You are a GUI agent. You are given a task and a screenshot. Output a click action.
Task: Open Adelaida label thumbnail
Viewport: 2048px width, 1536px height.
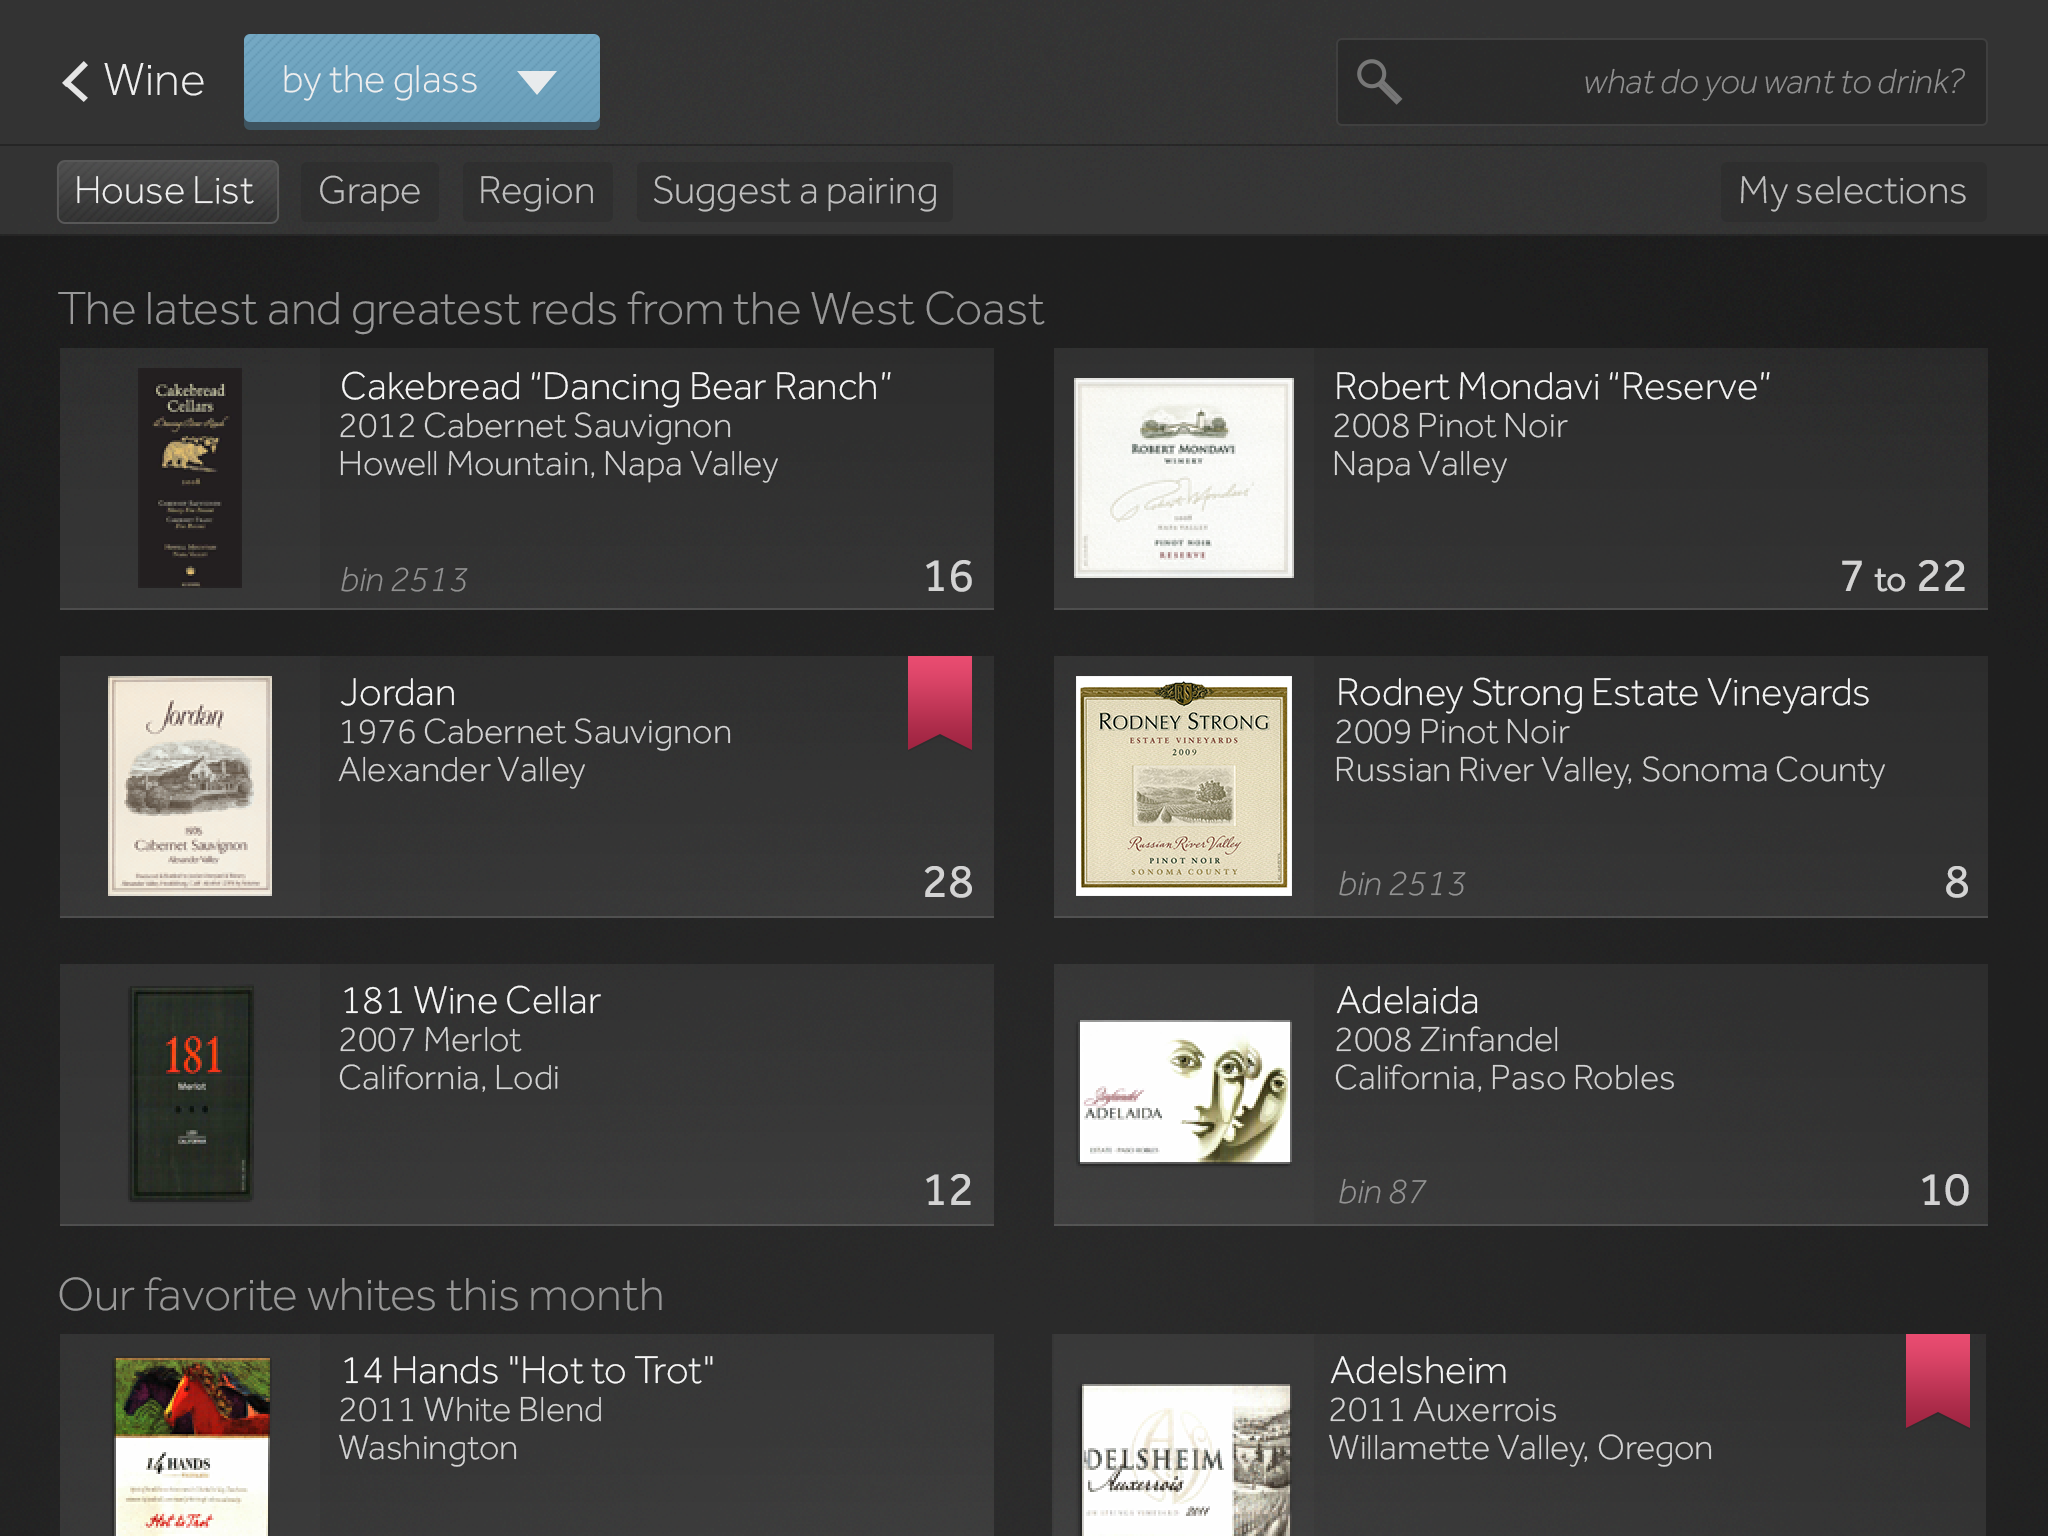point(1184,1092)
